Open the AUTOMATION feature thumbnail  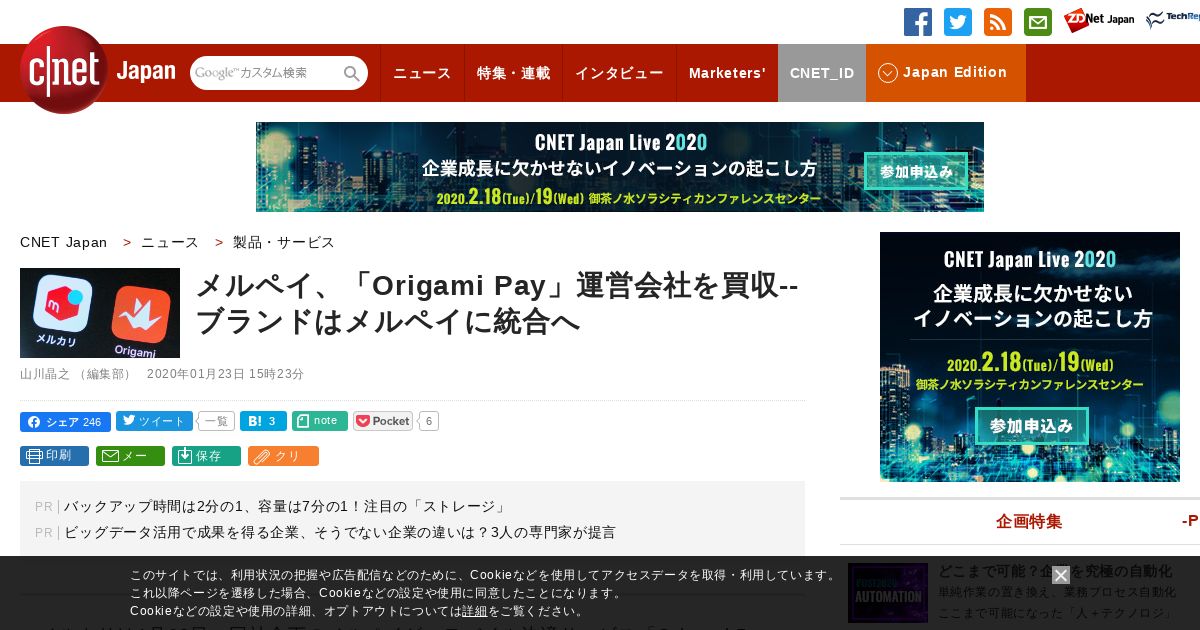click(888, 593)
